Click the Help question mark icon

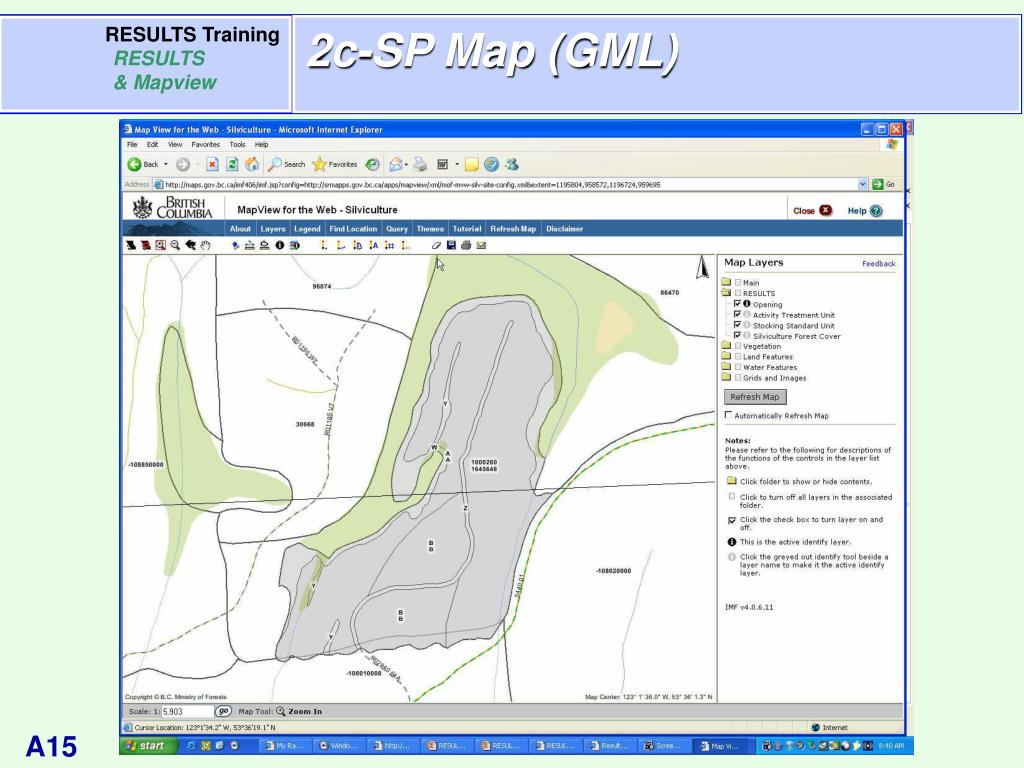(x=876, y=211)
